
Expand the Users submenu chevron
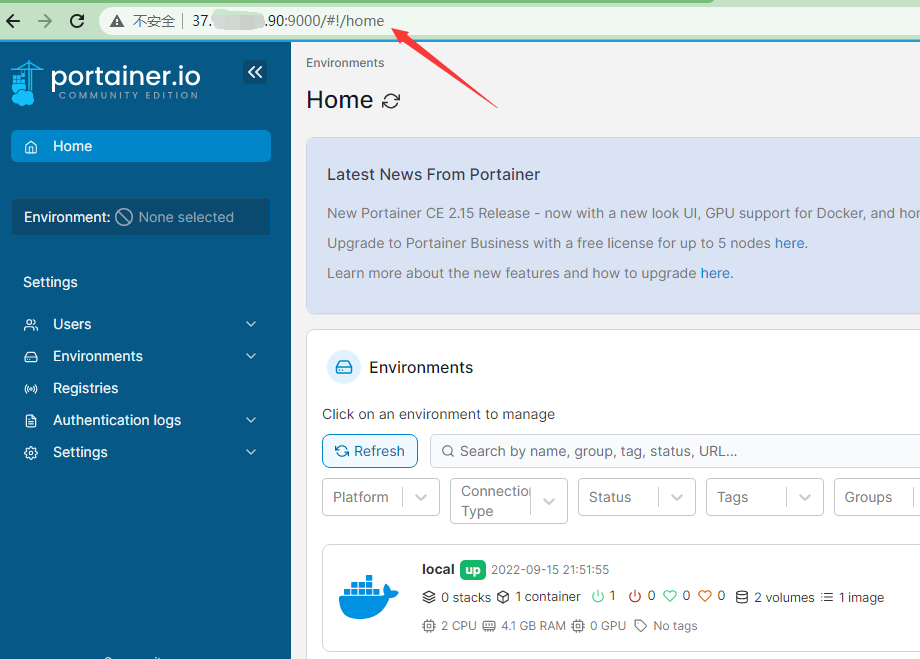251,325
